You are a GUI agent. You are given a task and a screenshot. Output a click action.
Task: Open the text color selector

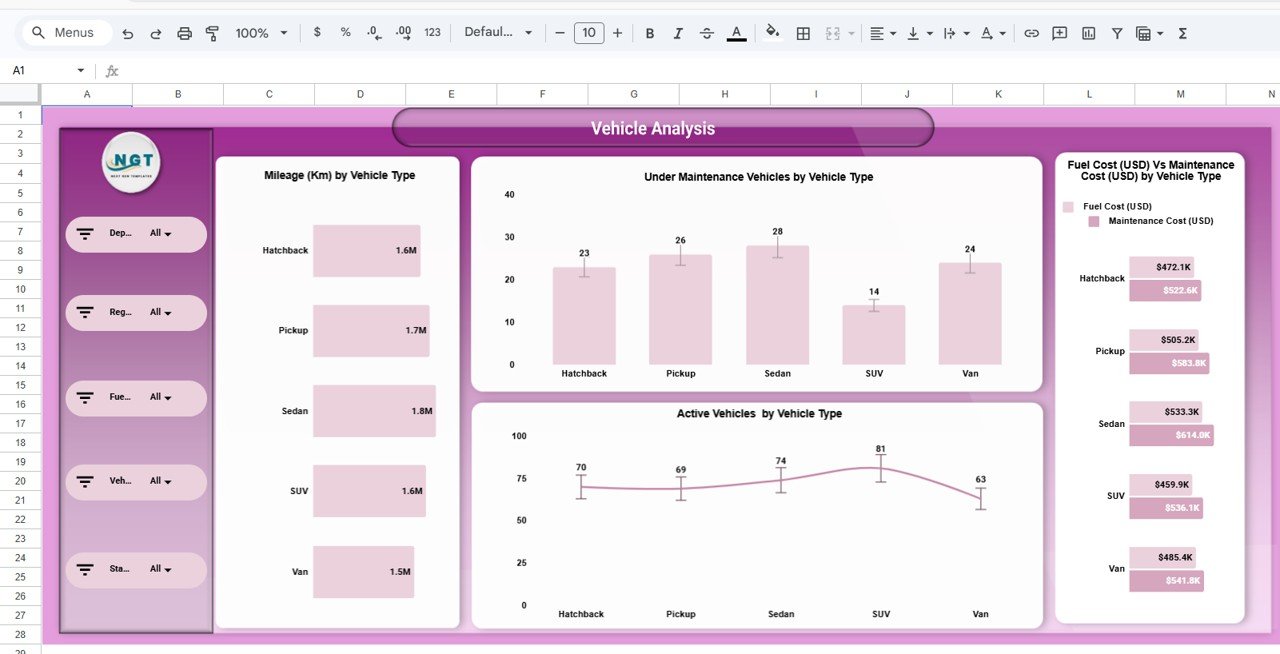[735, 32]
